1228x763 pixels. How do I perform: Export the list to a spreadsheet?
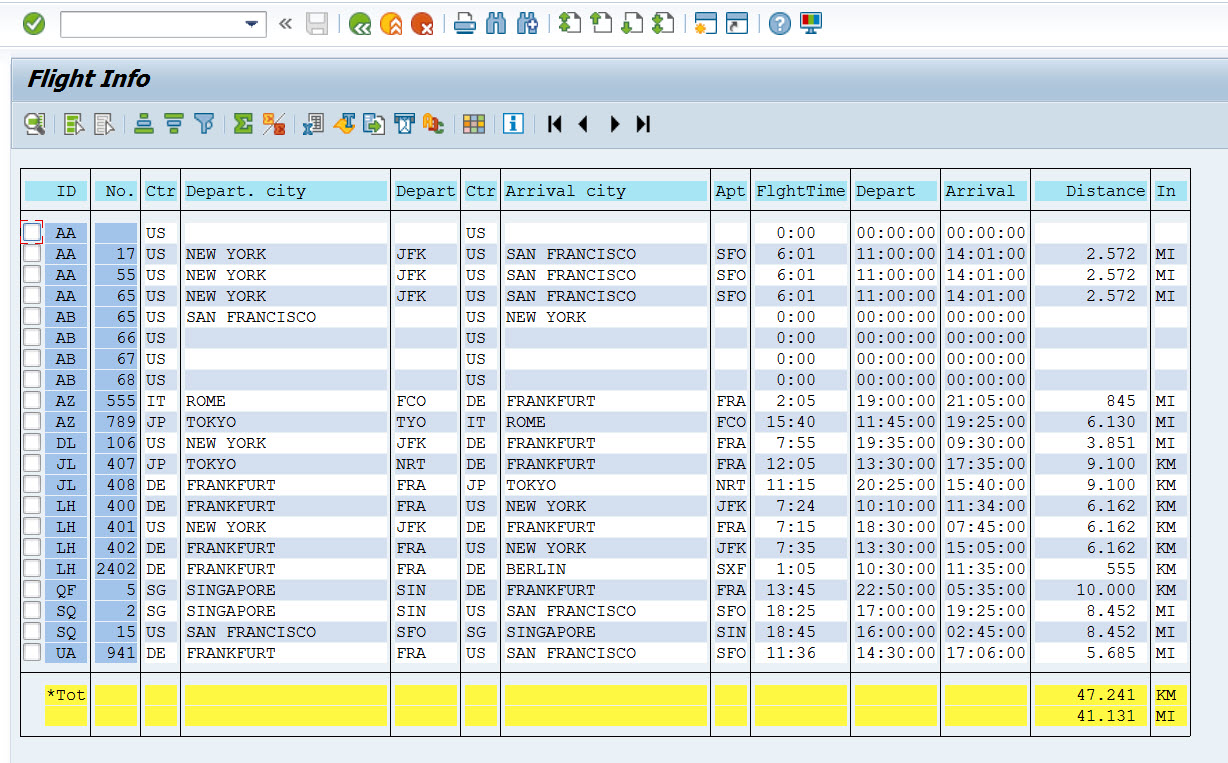point(313,124)
